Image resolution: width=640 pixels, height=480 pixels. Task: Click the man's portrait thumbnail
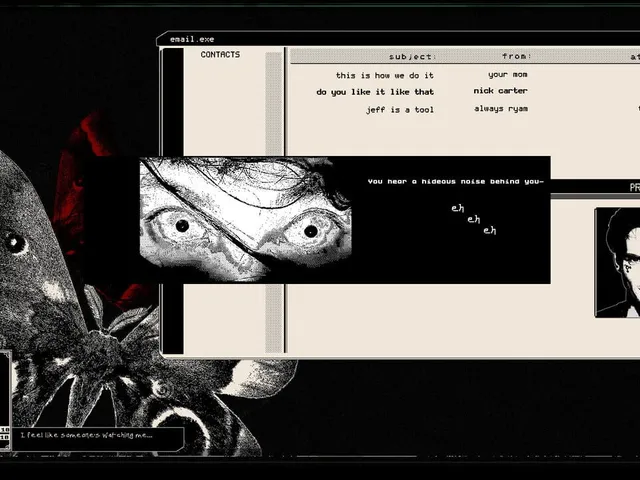[617, 262]
